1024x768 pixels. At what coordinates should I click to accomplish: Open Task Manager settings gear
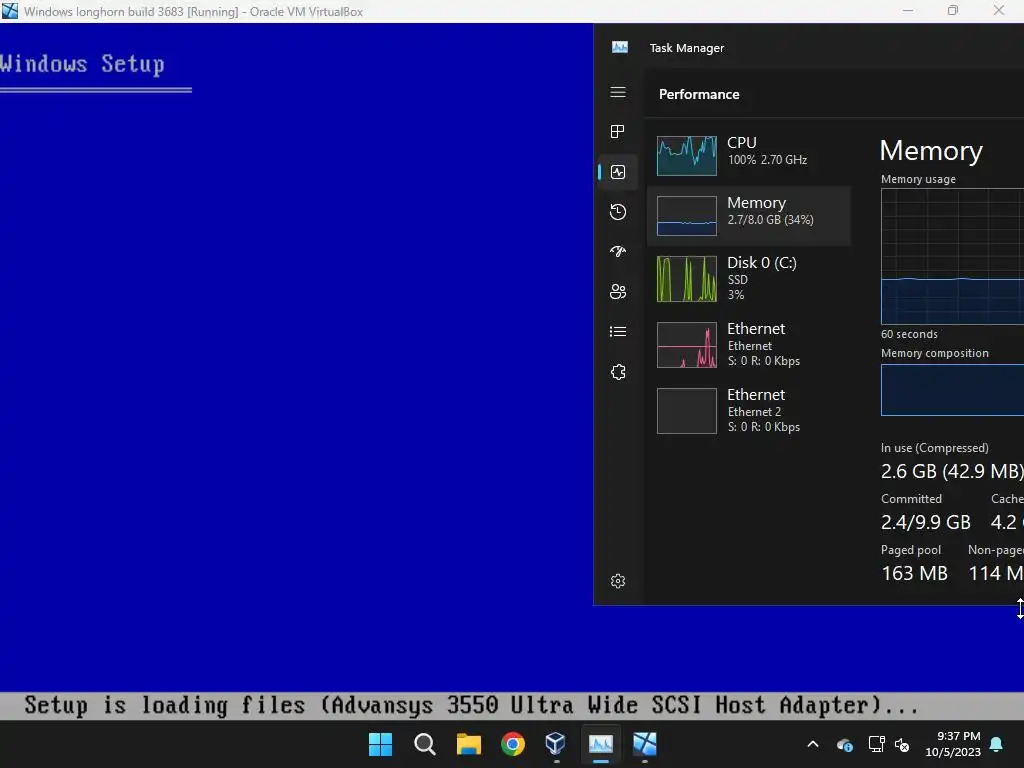[x=618, y=581]
